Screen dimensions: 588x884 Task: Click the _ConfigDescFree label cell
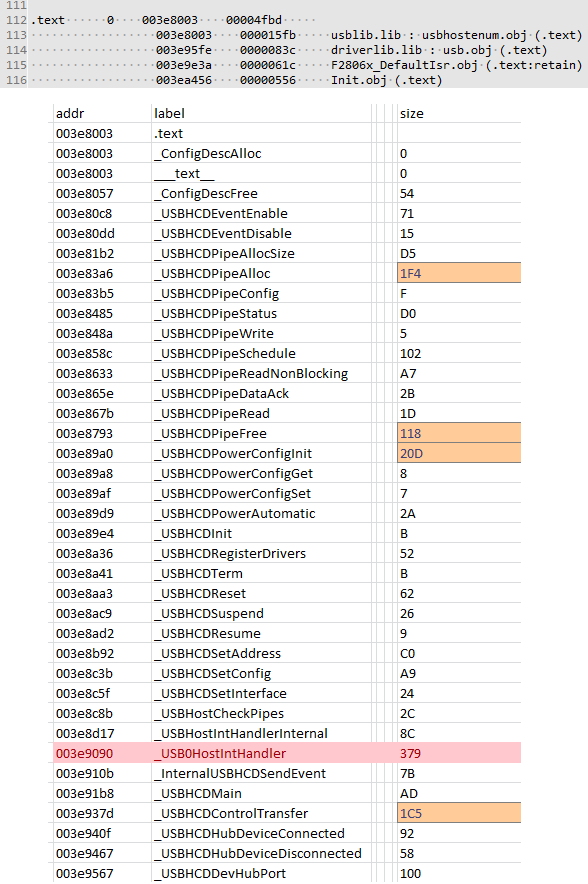tap(206, 193)
